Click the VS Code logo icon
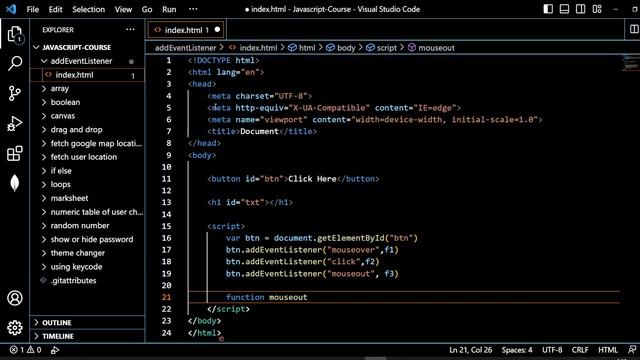The width and height of the screenshot is (640, 360). pyautogui.click(x=11, y=9)
